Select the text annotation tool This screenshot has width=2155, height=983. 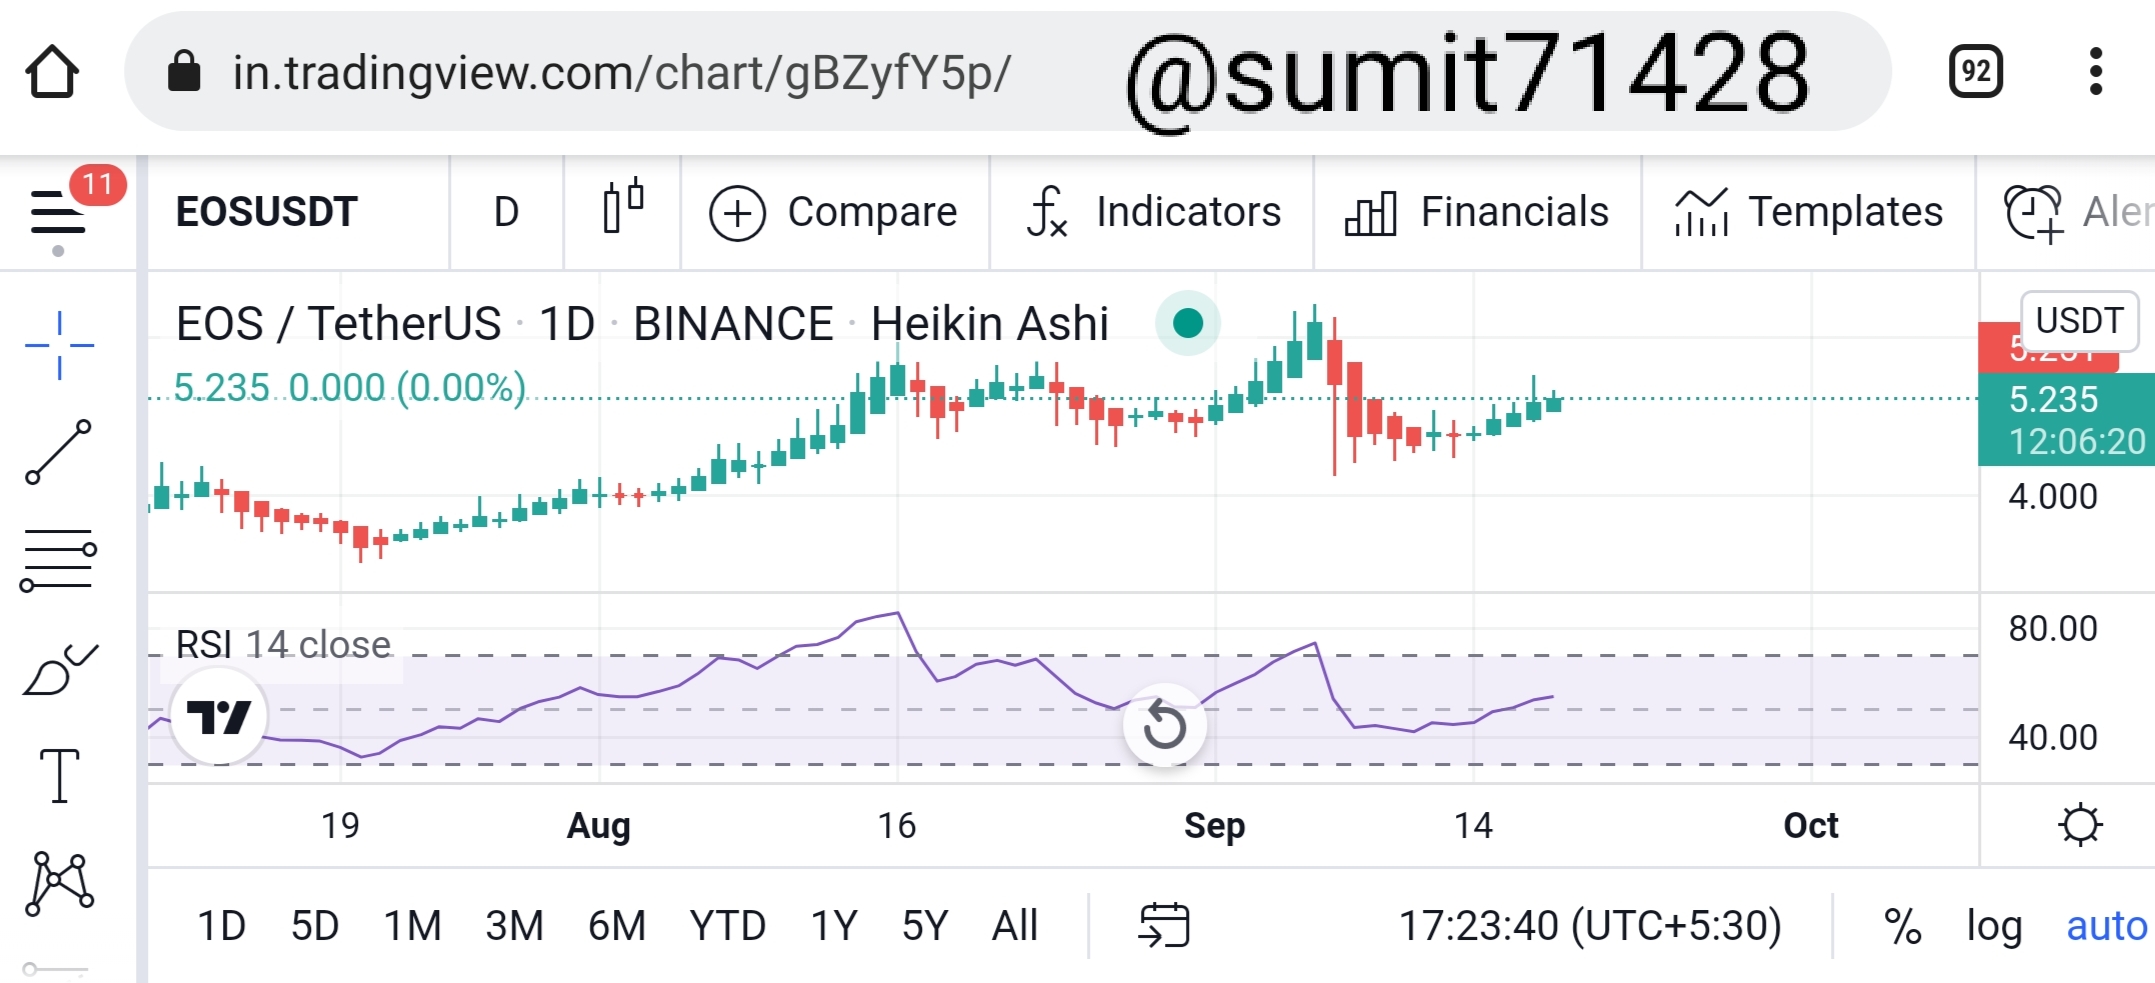tap(60, 776)
